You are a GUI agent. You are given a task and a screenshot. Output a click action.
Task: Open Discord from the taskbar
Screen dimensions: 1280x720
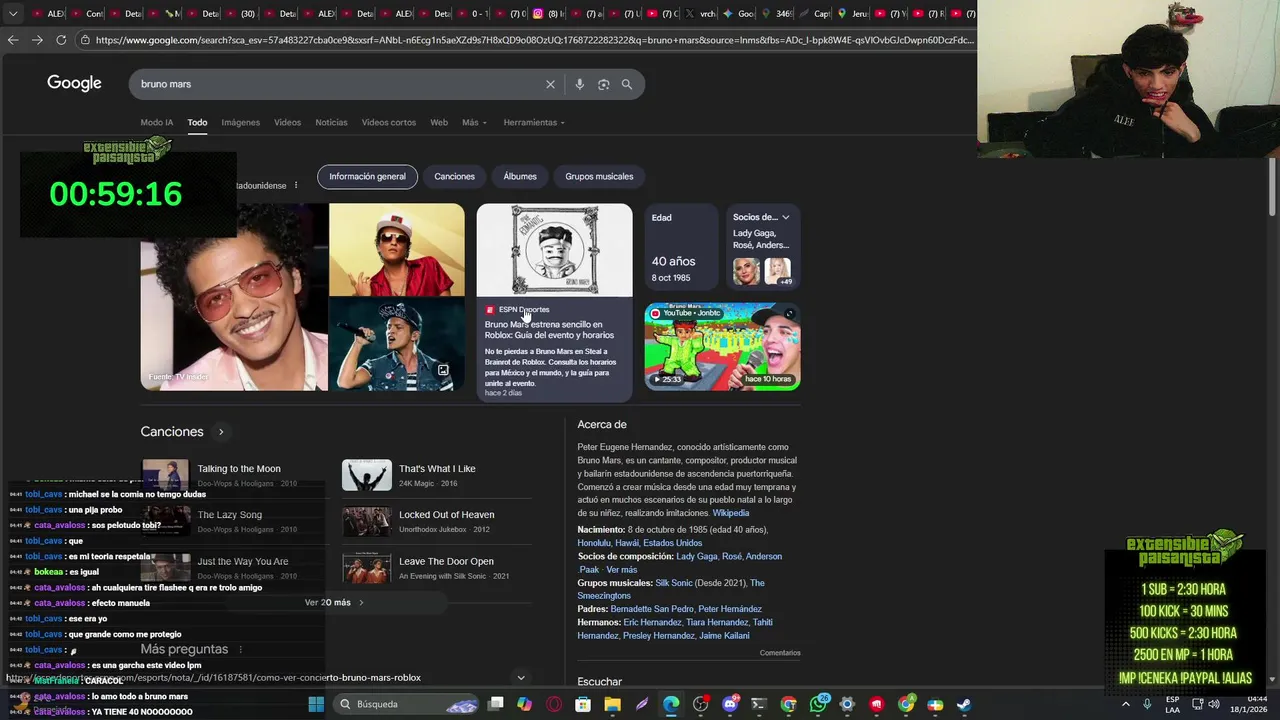tap(730, 704)
